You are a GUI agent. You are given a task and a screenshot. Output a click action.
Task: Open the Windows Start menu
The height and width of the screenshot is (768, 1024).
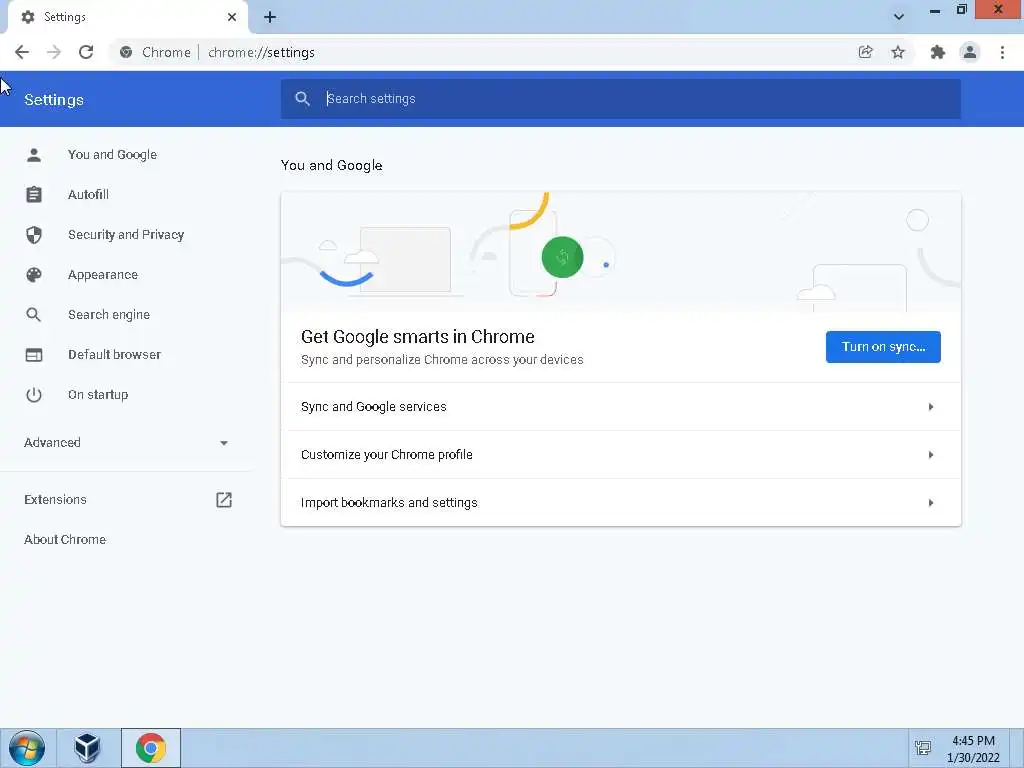27,748
